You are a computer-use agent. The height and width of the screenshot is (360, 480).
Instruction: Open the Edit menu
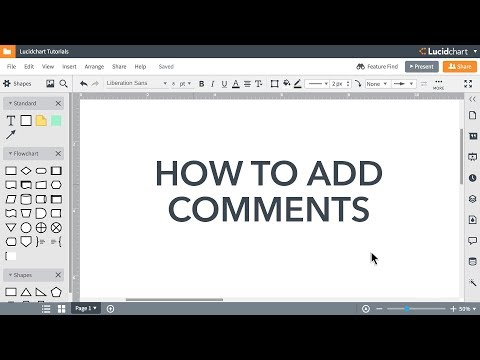coord(29,67)
